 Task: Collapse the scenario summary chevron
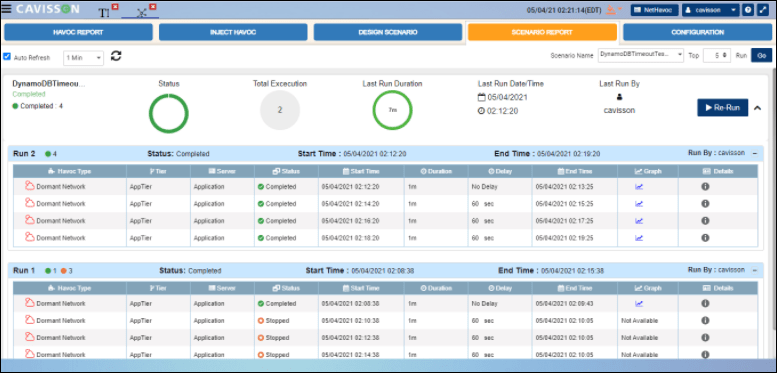(x=757, y=108)
